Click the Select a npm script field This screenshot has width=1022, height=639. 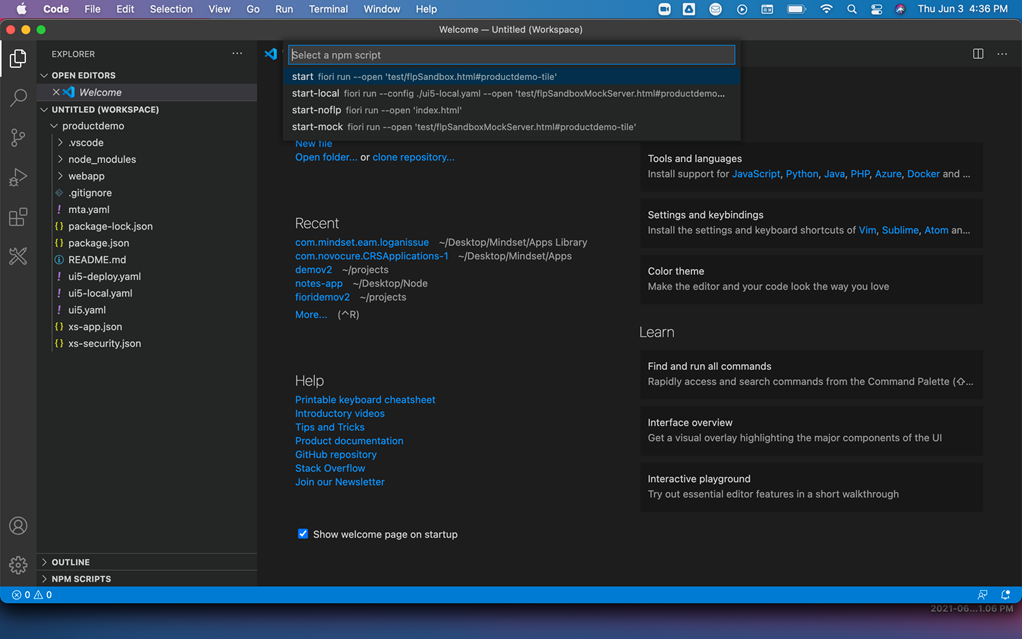pyautogui.click(x=512, y=55)
